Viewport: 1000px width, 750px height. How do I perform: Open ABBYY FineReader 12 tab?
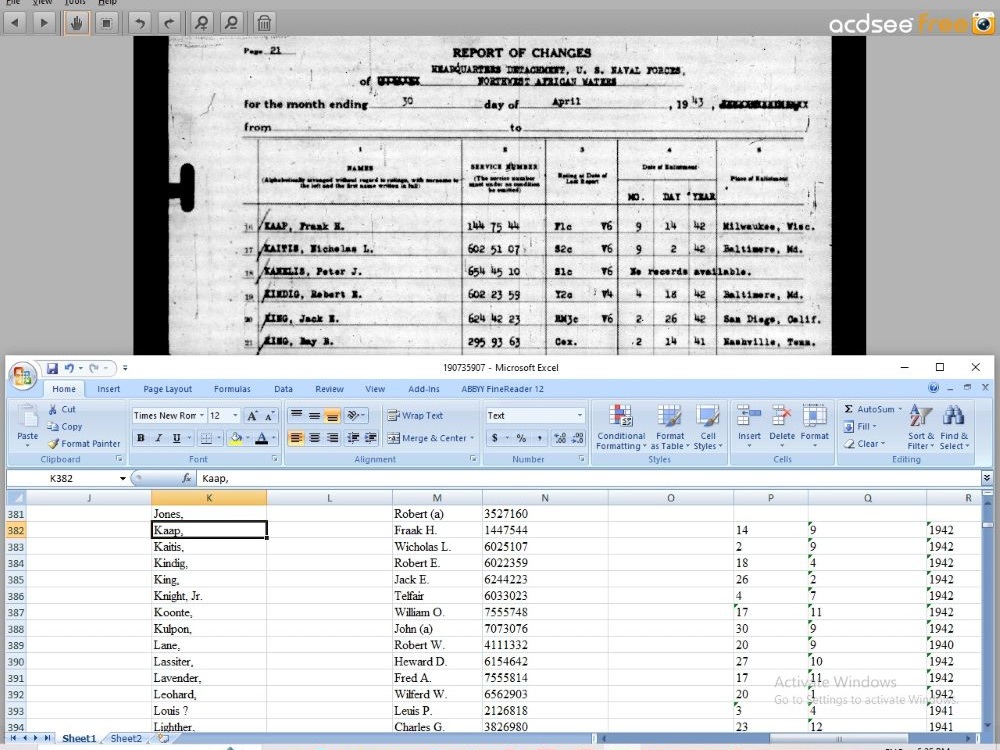[x=503, y=389]
